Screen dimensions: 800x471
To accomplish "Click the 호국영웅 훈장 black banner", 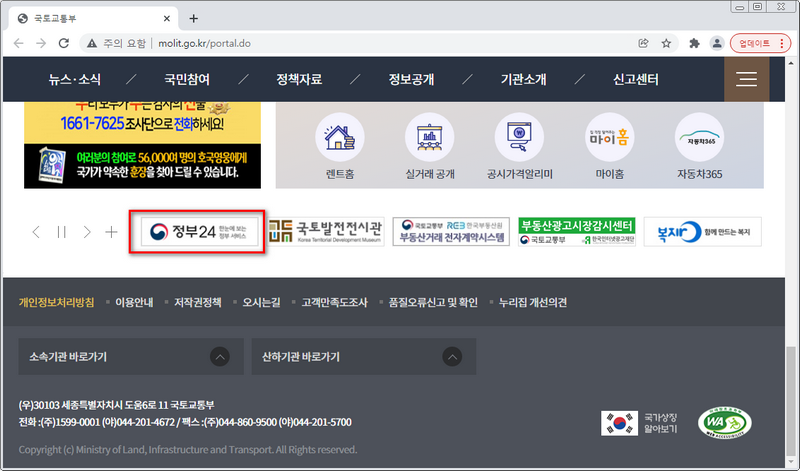I will (x=142, y=166).
